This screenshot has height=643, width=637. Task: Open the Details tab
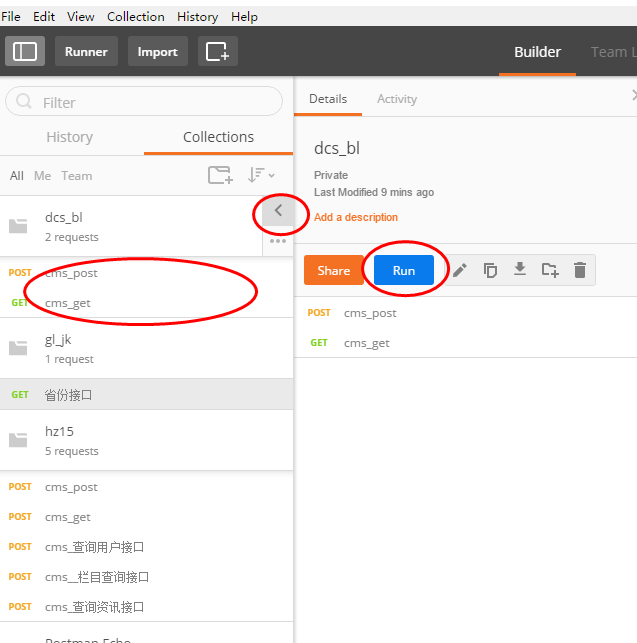click(328, 99)
